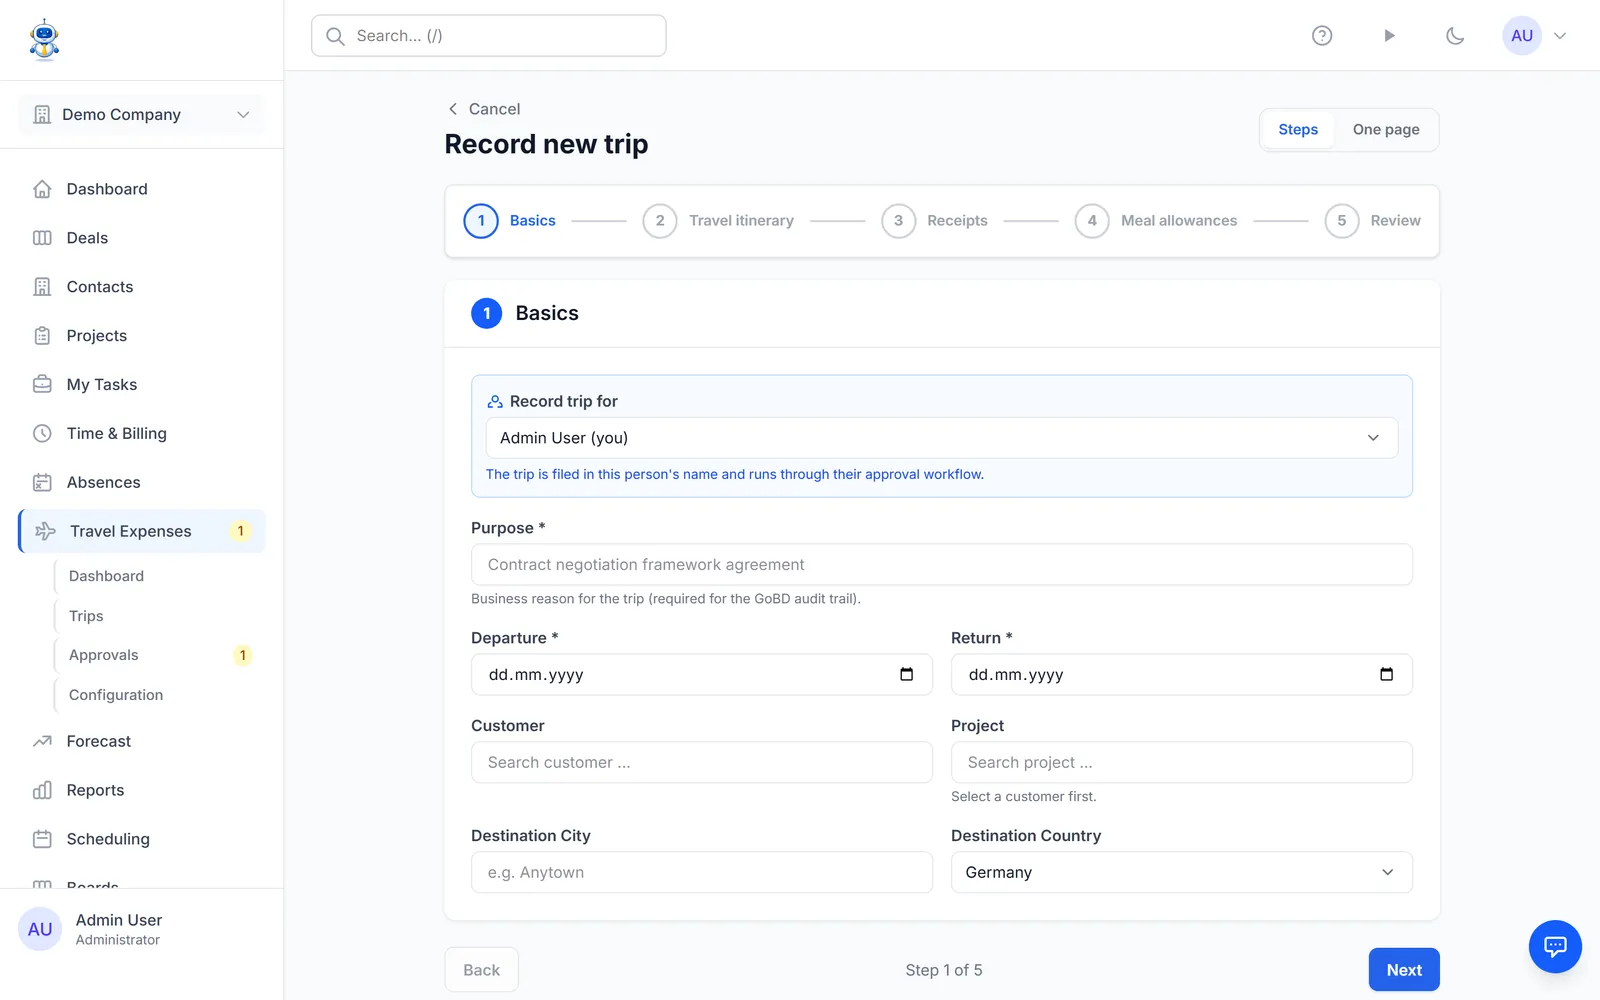Click Admin User profile at sidebar bottom
Screen dimensions: 1600x1000
tap(141, 930)
